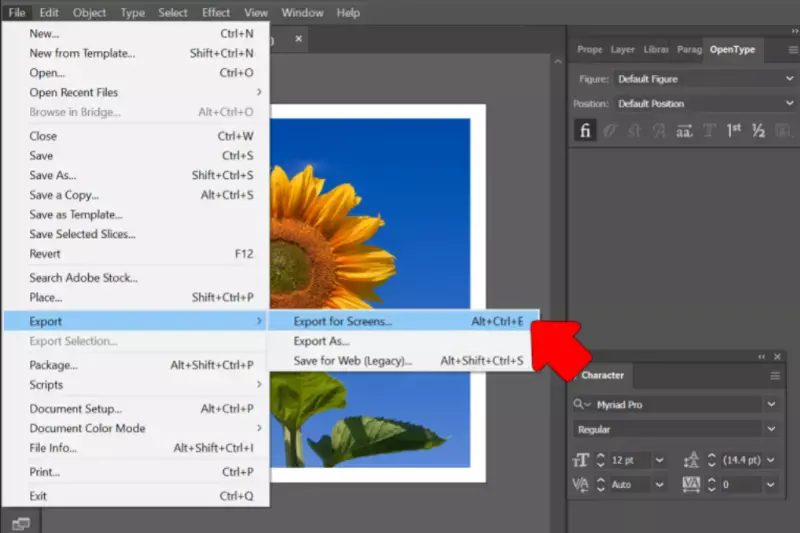Collapse the Character panel with double-arrow icon

pos(761,357)
